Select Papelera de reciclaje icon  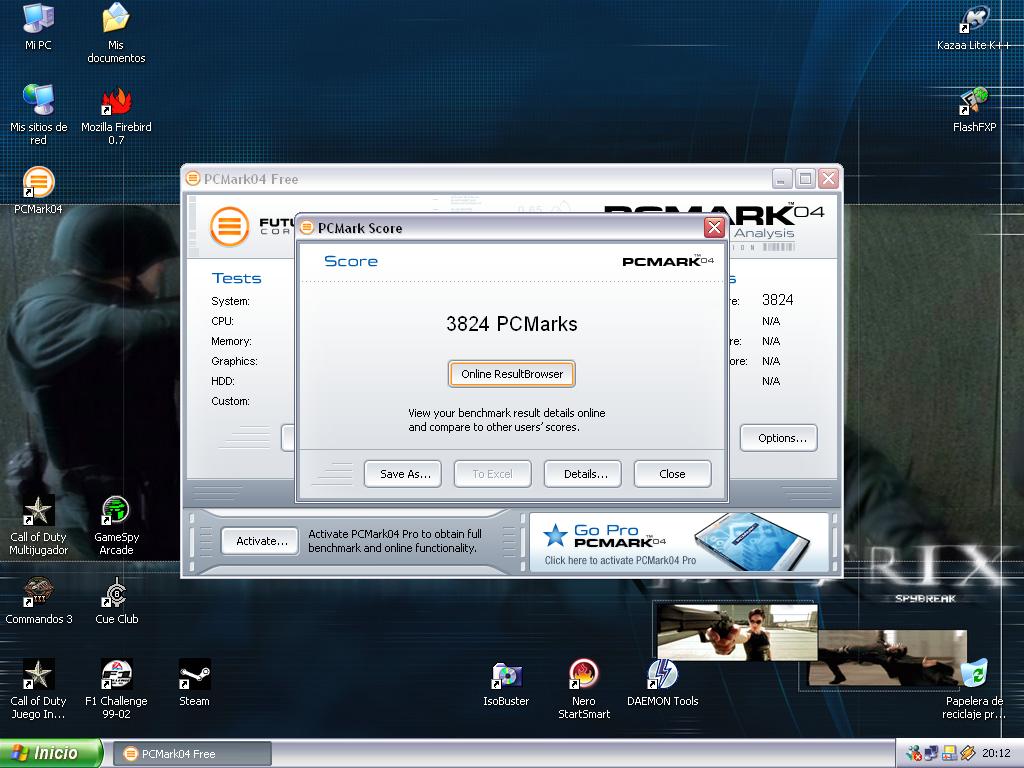coord(974,689)
